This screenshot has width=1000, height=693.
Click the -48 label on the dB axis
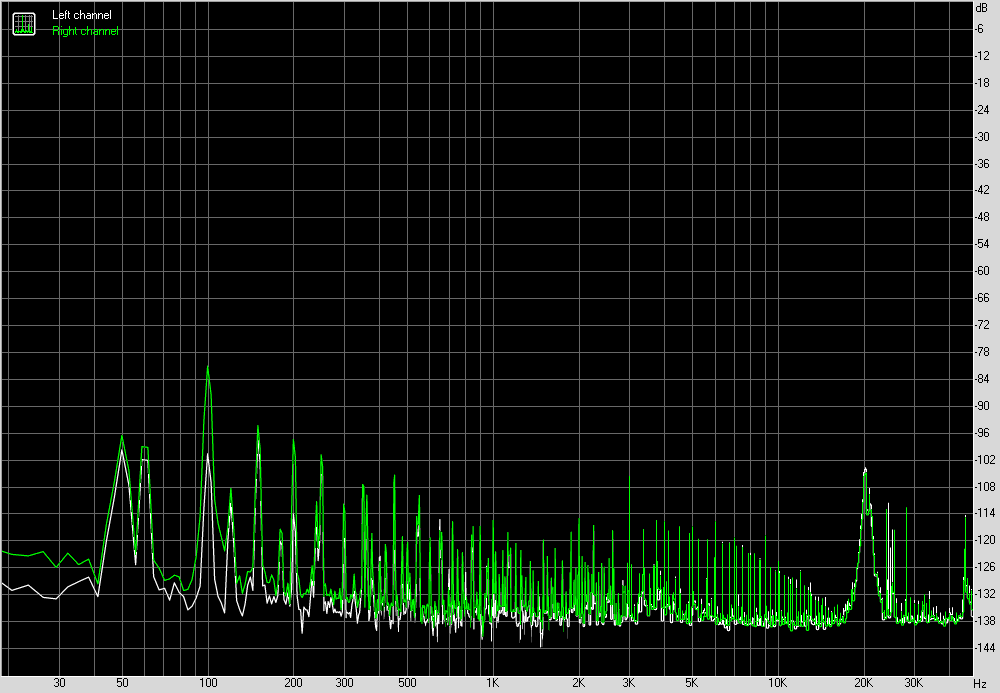tap(980, 217)
